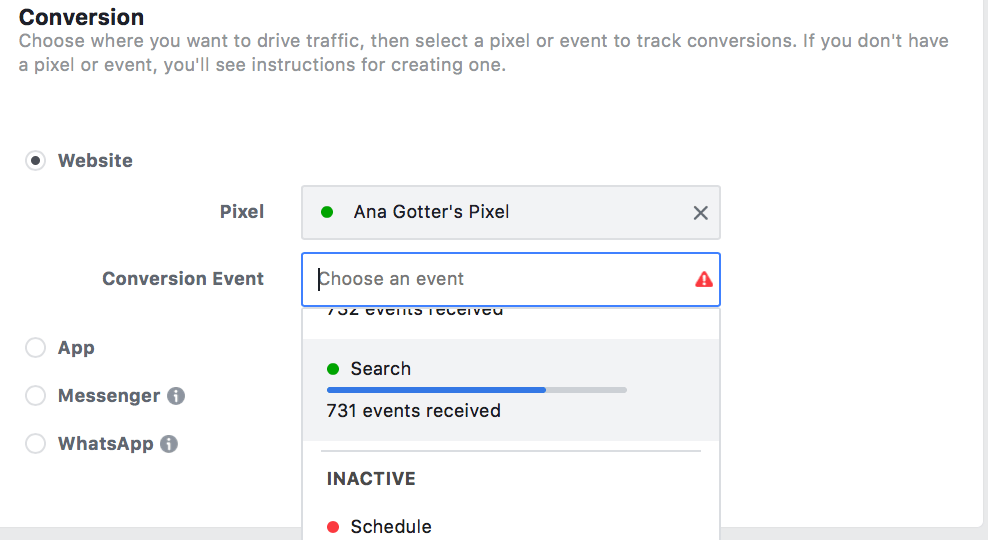Select the Website radio button

(35, 161)
